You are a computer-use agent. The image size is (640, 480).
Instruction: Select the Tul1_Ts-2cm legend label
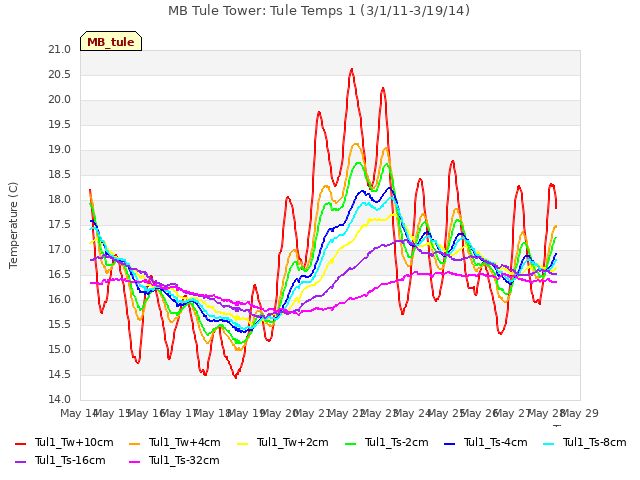(396, 442)
